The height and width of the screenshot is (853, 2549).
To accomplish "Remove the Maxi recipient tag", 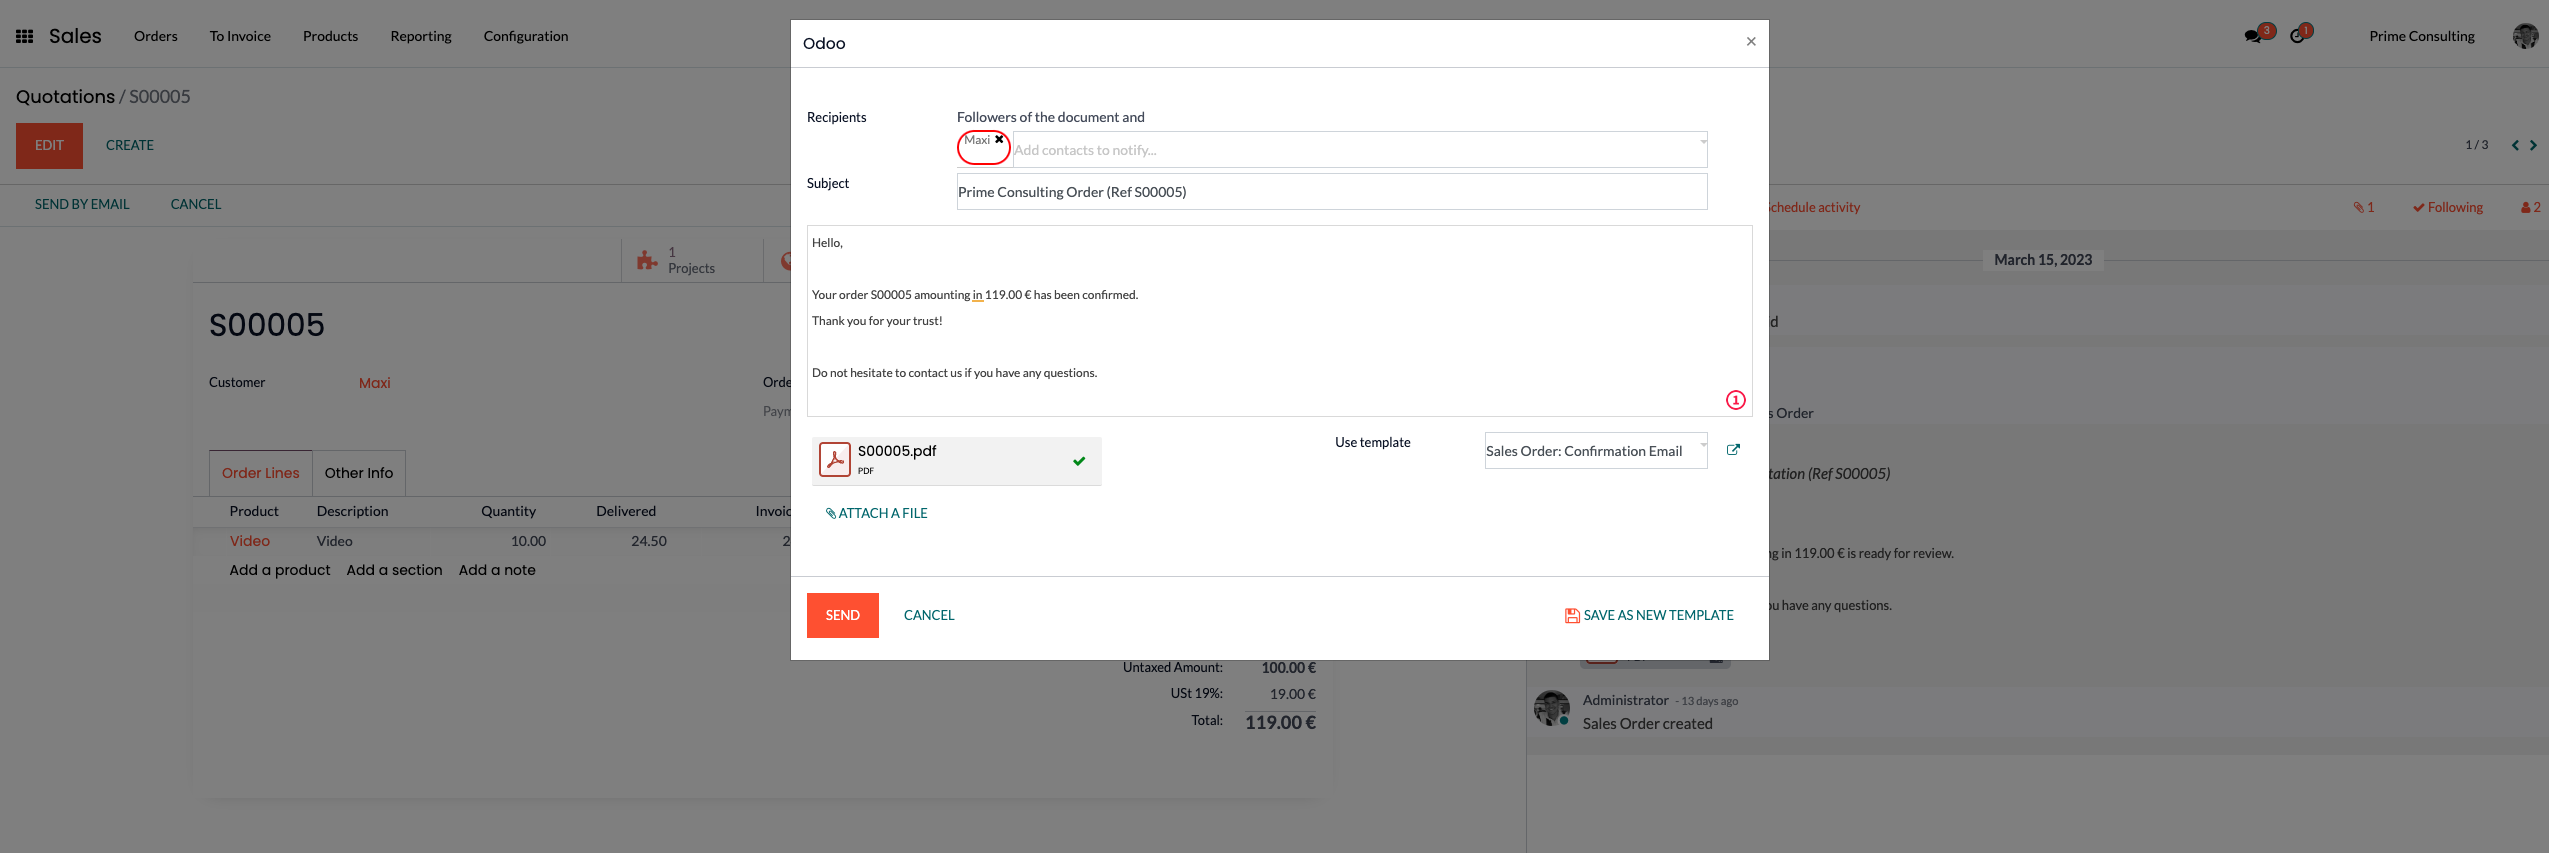I will tap(999, 140).
